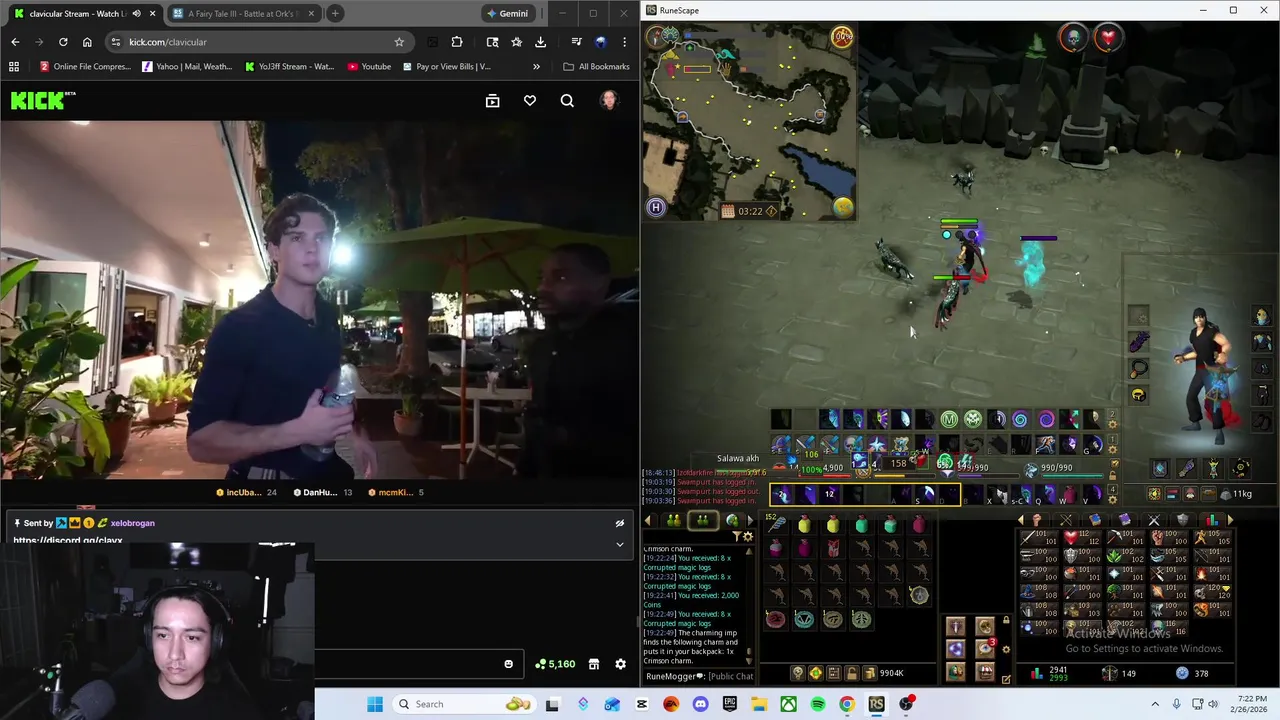Open Spotify from the taskbar
The width and height of the screenshot is (1280, 720).
point(818,704)
